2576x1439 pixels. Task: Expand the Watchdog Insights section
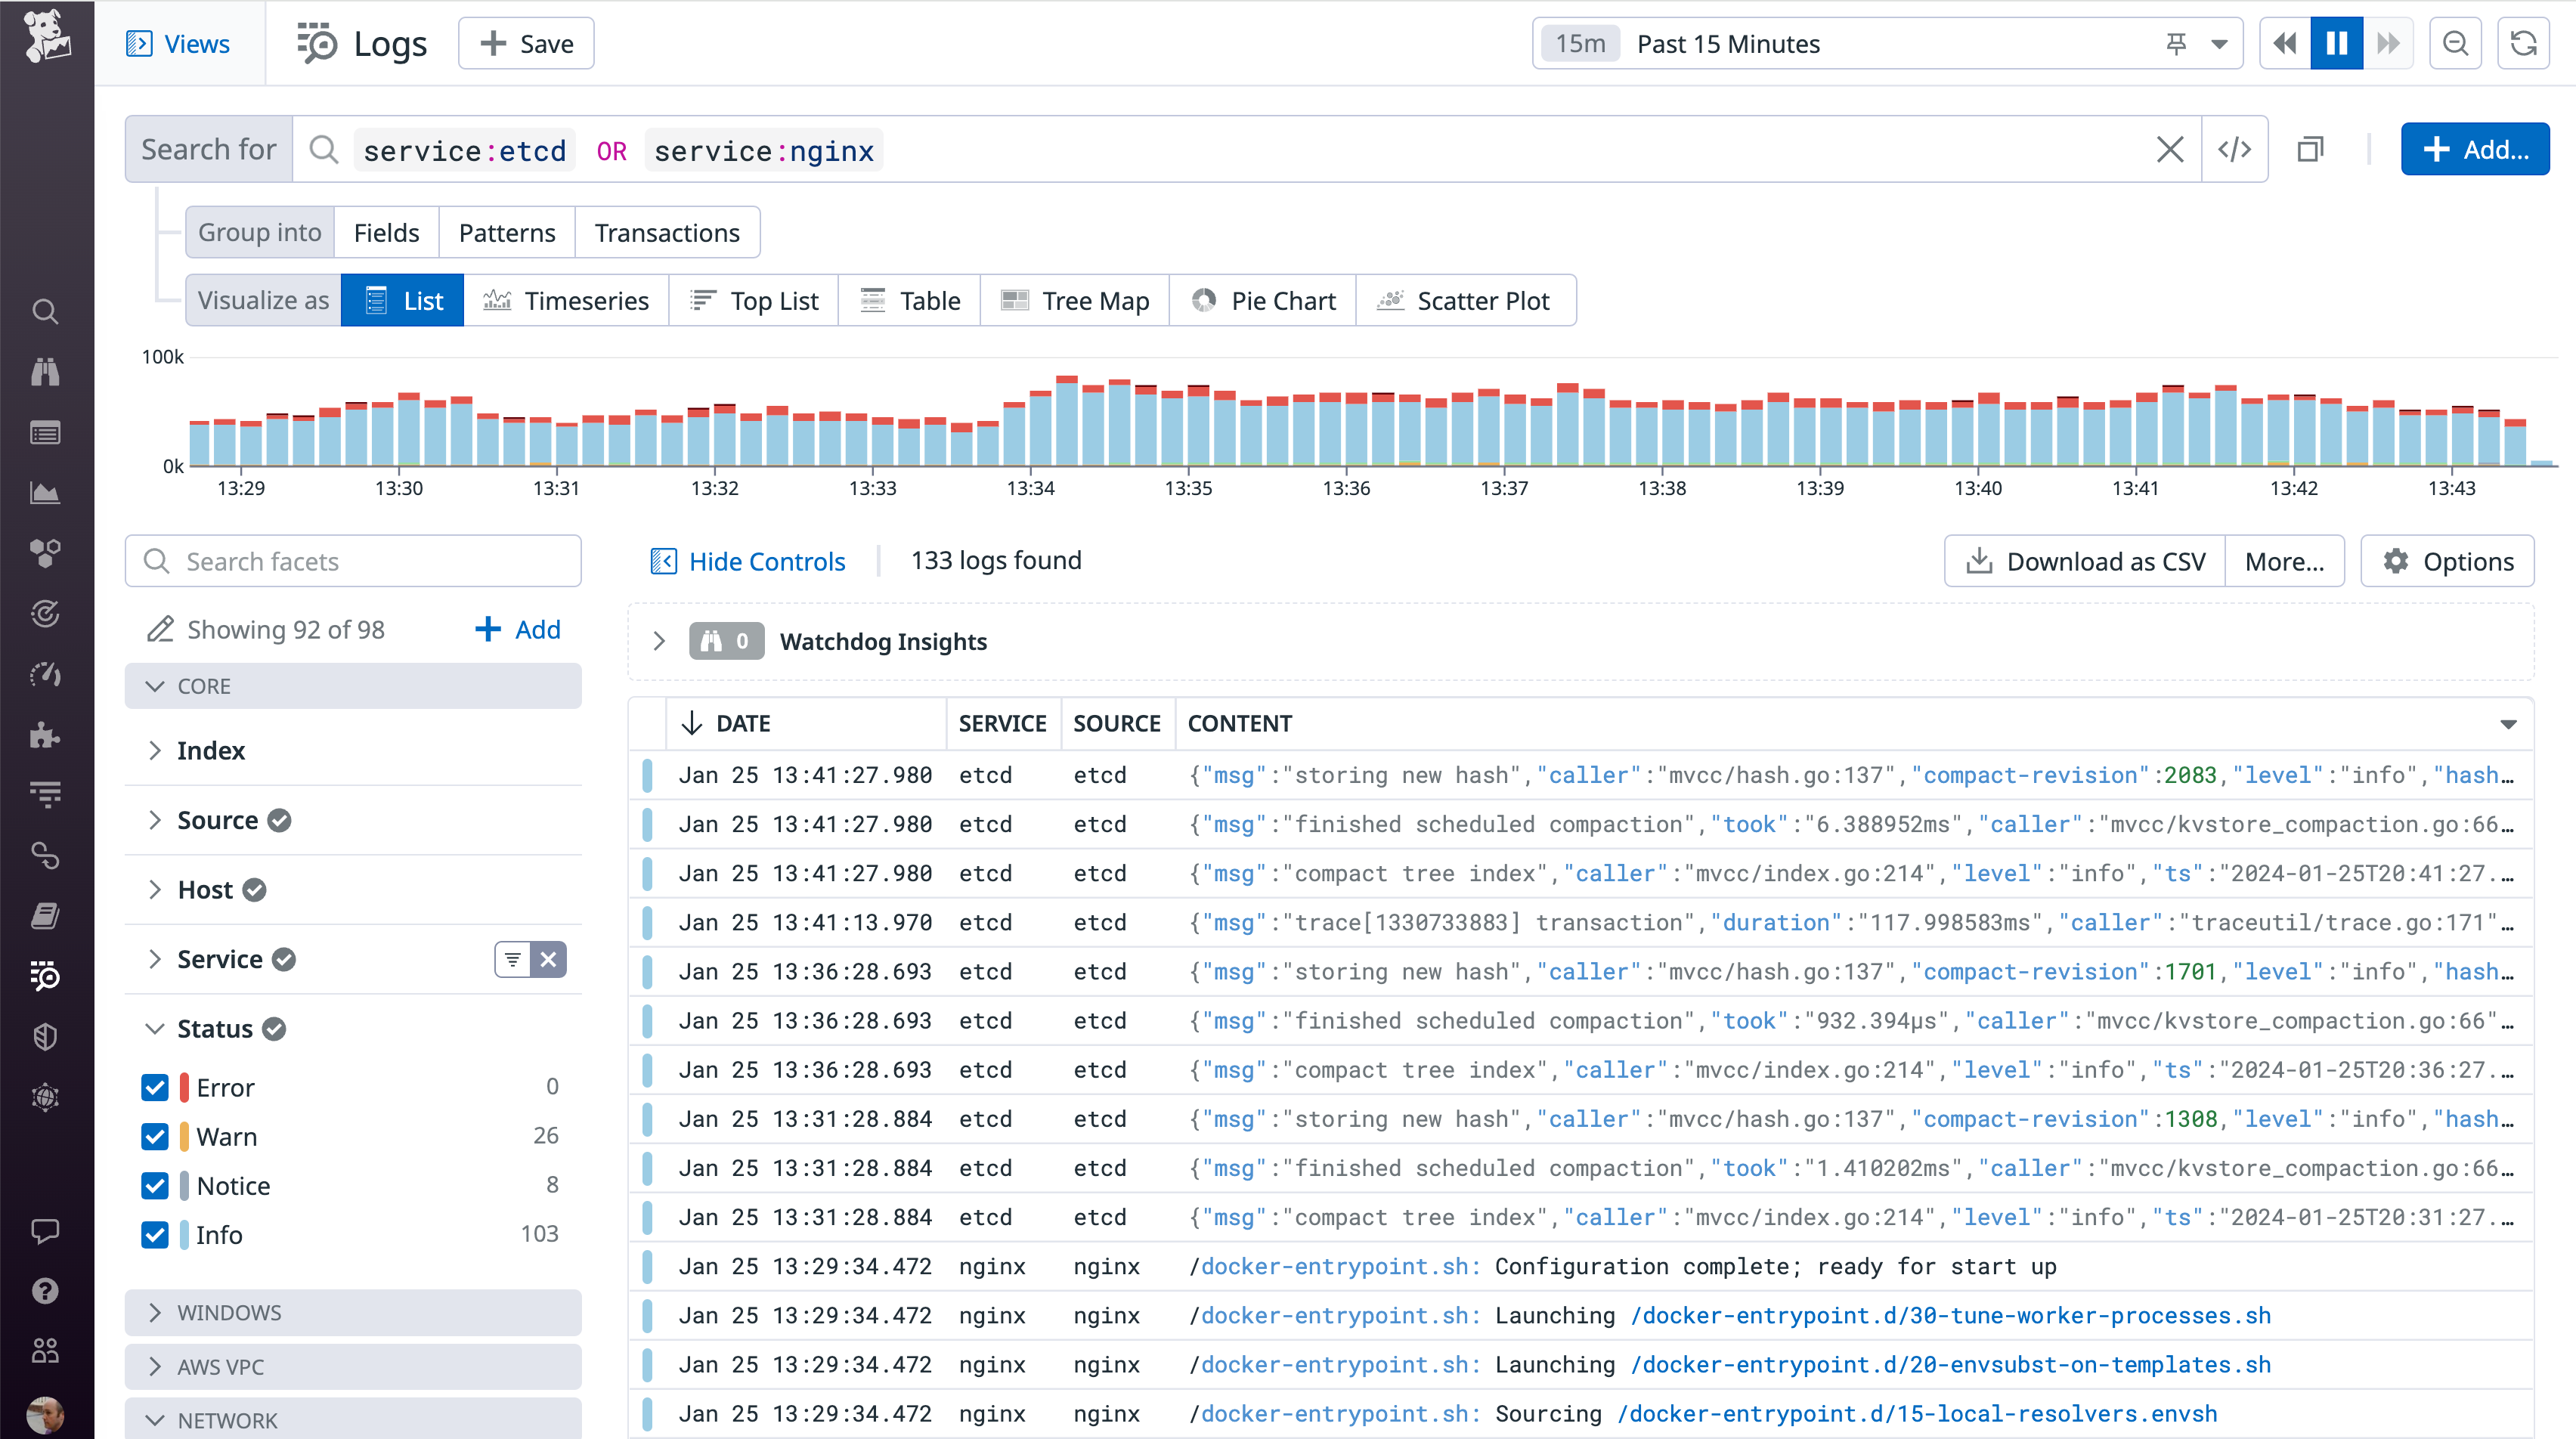658,641
